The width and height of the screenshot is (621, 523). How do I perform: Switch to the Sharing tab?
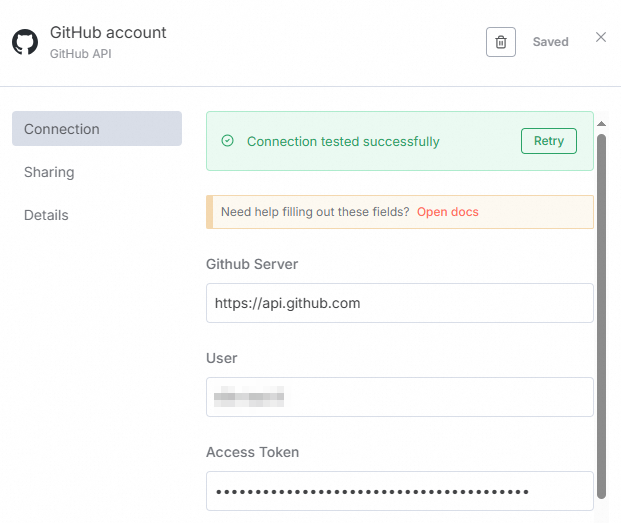tap(49, 172)
